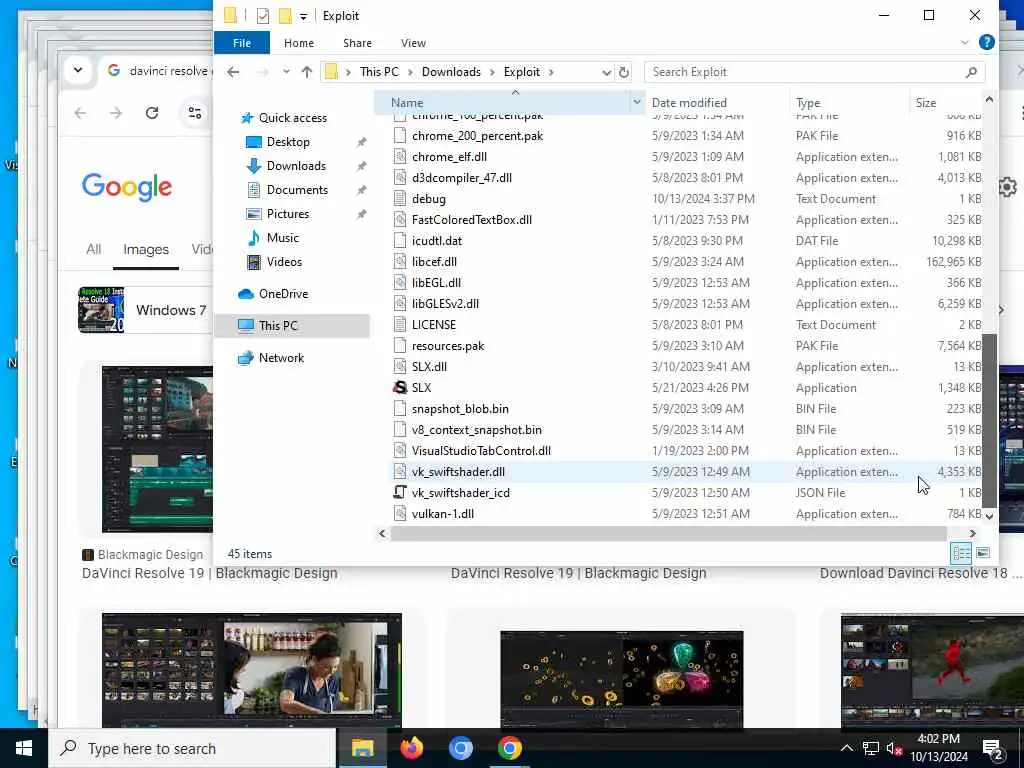Click the vertical scrollbar thumb in file list
The width and height of the screenshot is (1024, 768).
click(x=989, y=421)
